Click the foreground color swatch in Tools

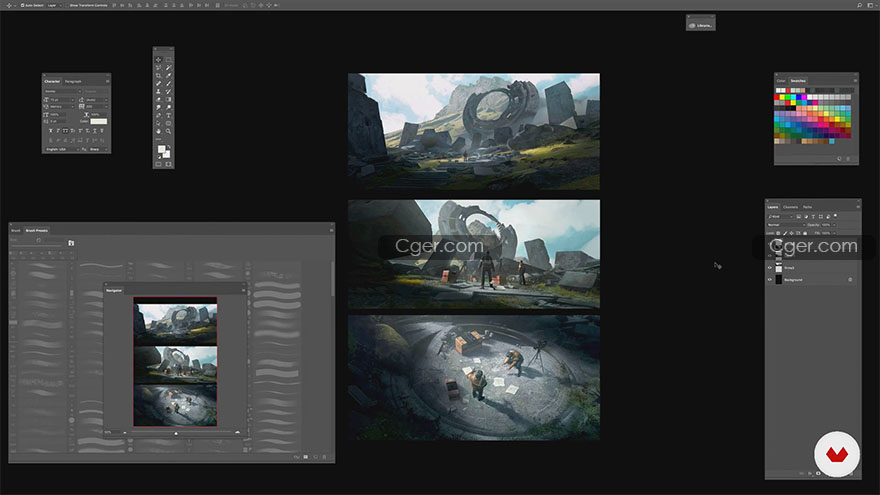161,149
